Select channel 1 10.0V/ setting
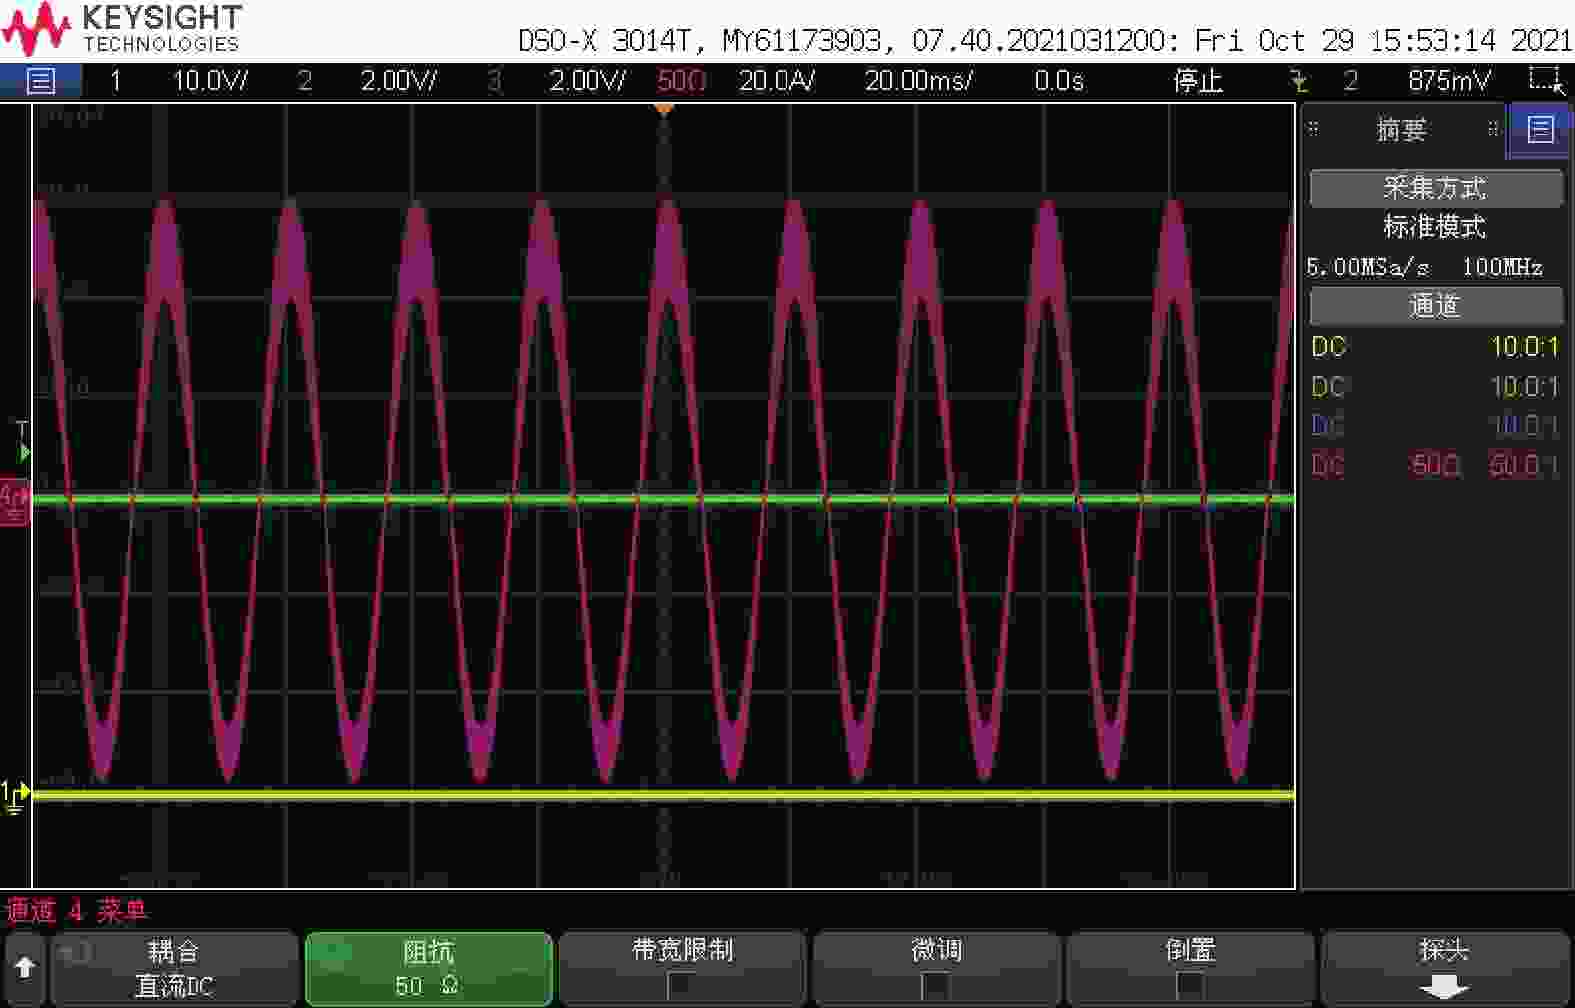 pyautogui.click(x=210, y=81)
